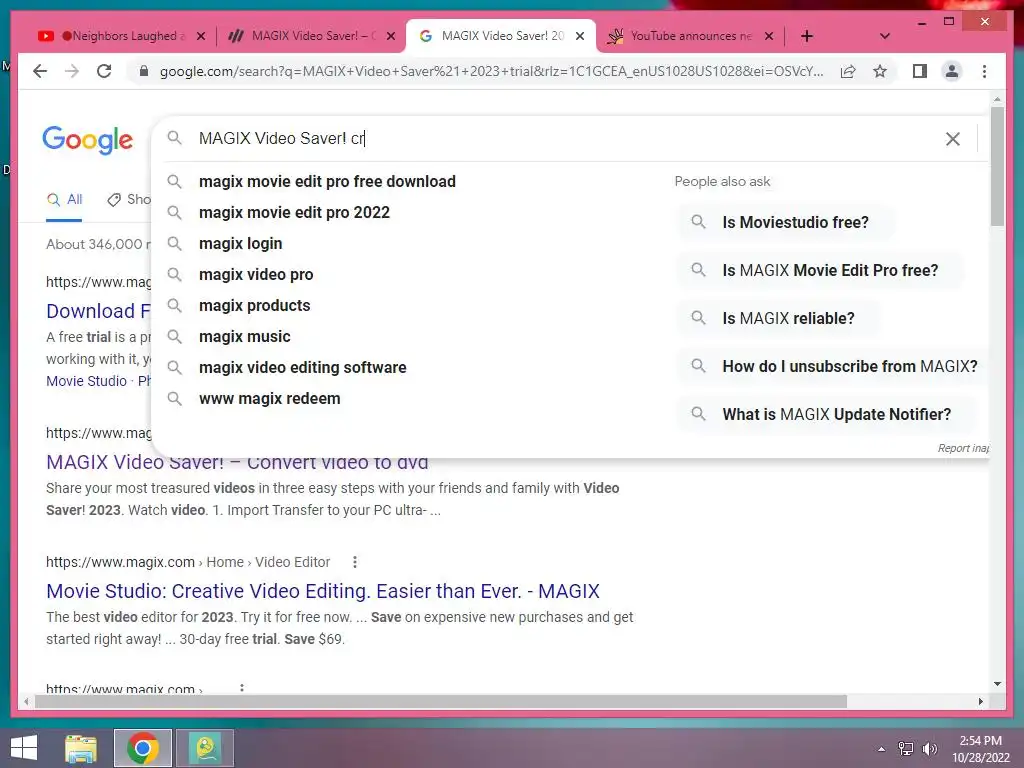Go back to the previous page
This screenshot has width=1024, height=768.
tap(40, 71)
